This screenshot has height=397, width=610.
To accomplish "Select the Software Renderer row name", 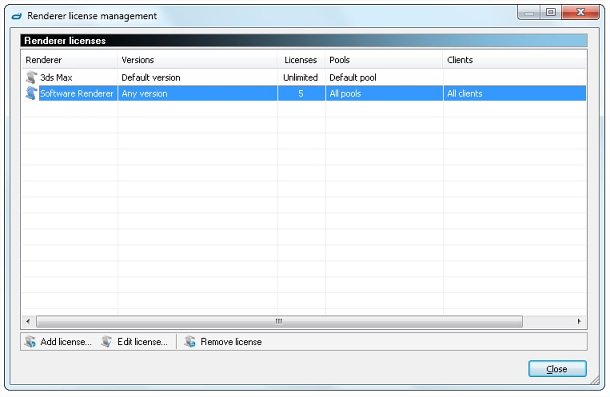I will [x=77, y=93].
